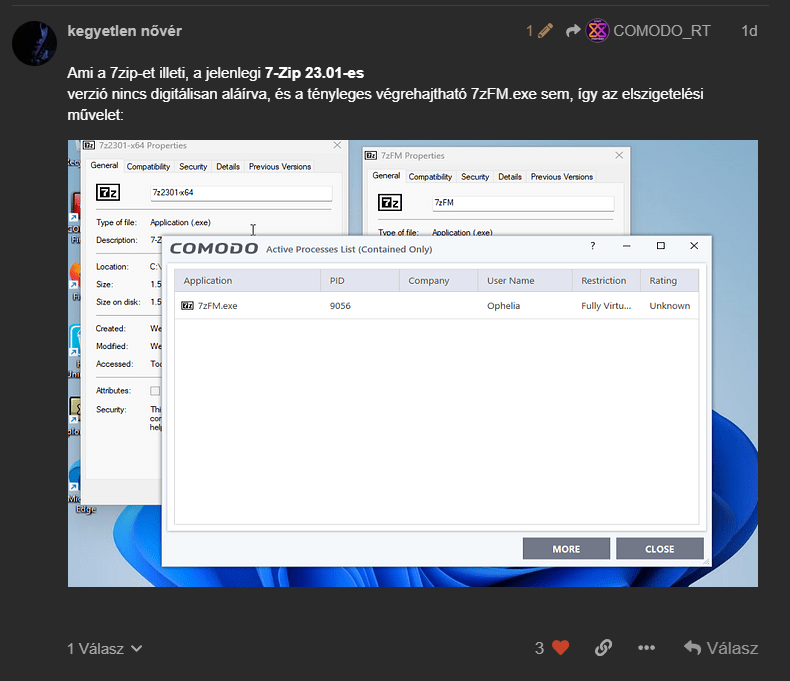The height and width of the screenshot is (681, 790).
Task: Select Details tab in 7z2301-x64 Properties
Action: [x=228, y=167]
